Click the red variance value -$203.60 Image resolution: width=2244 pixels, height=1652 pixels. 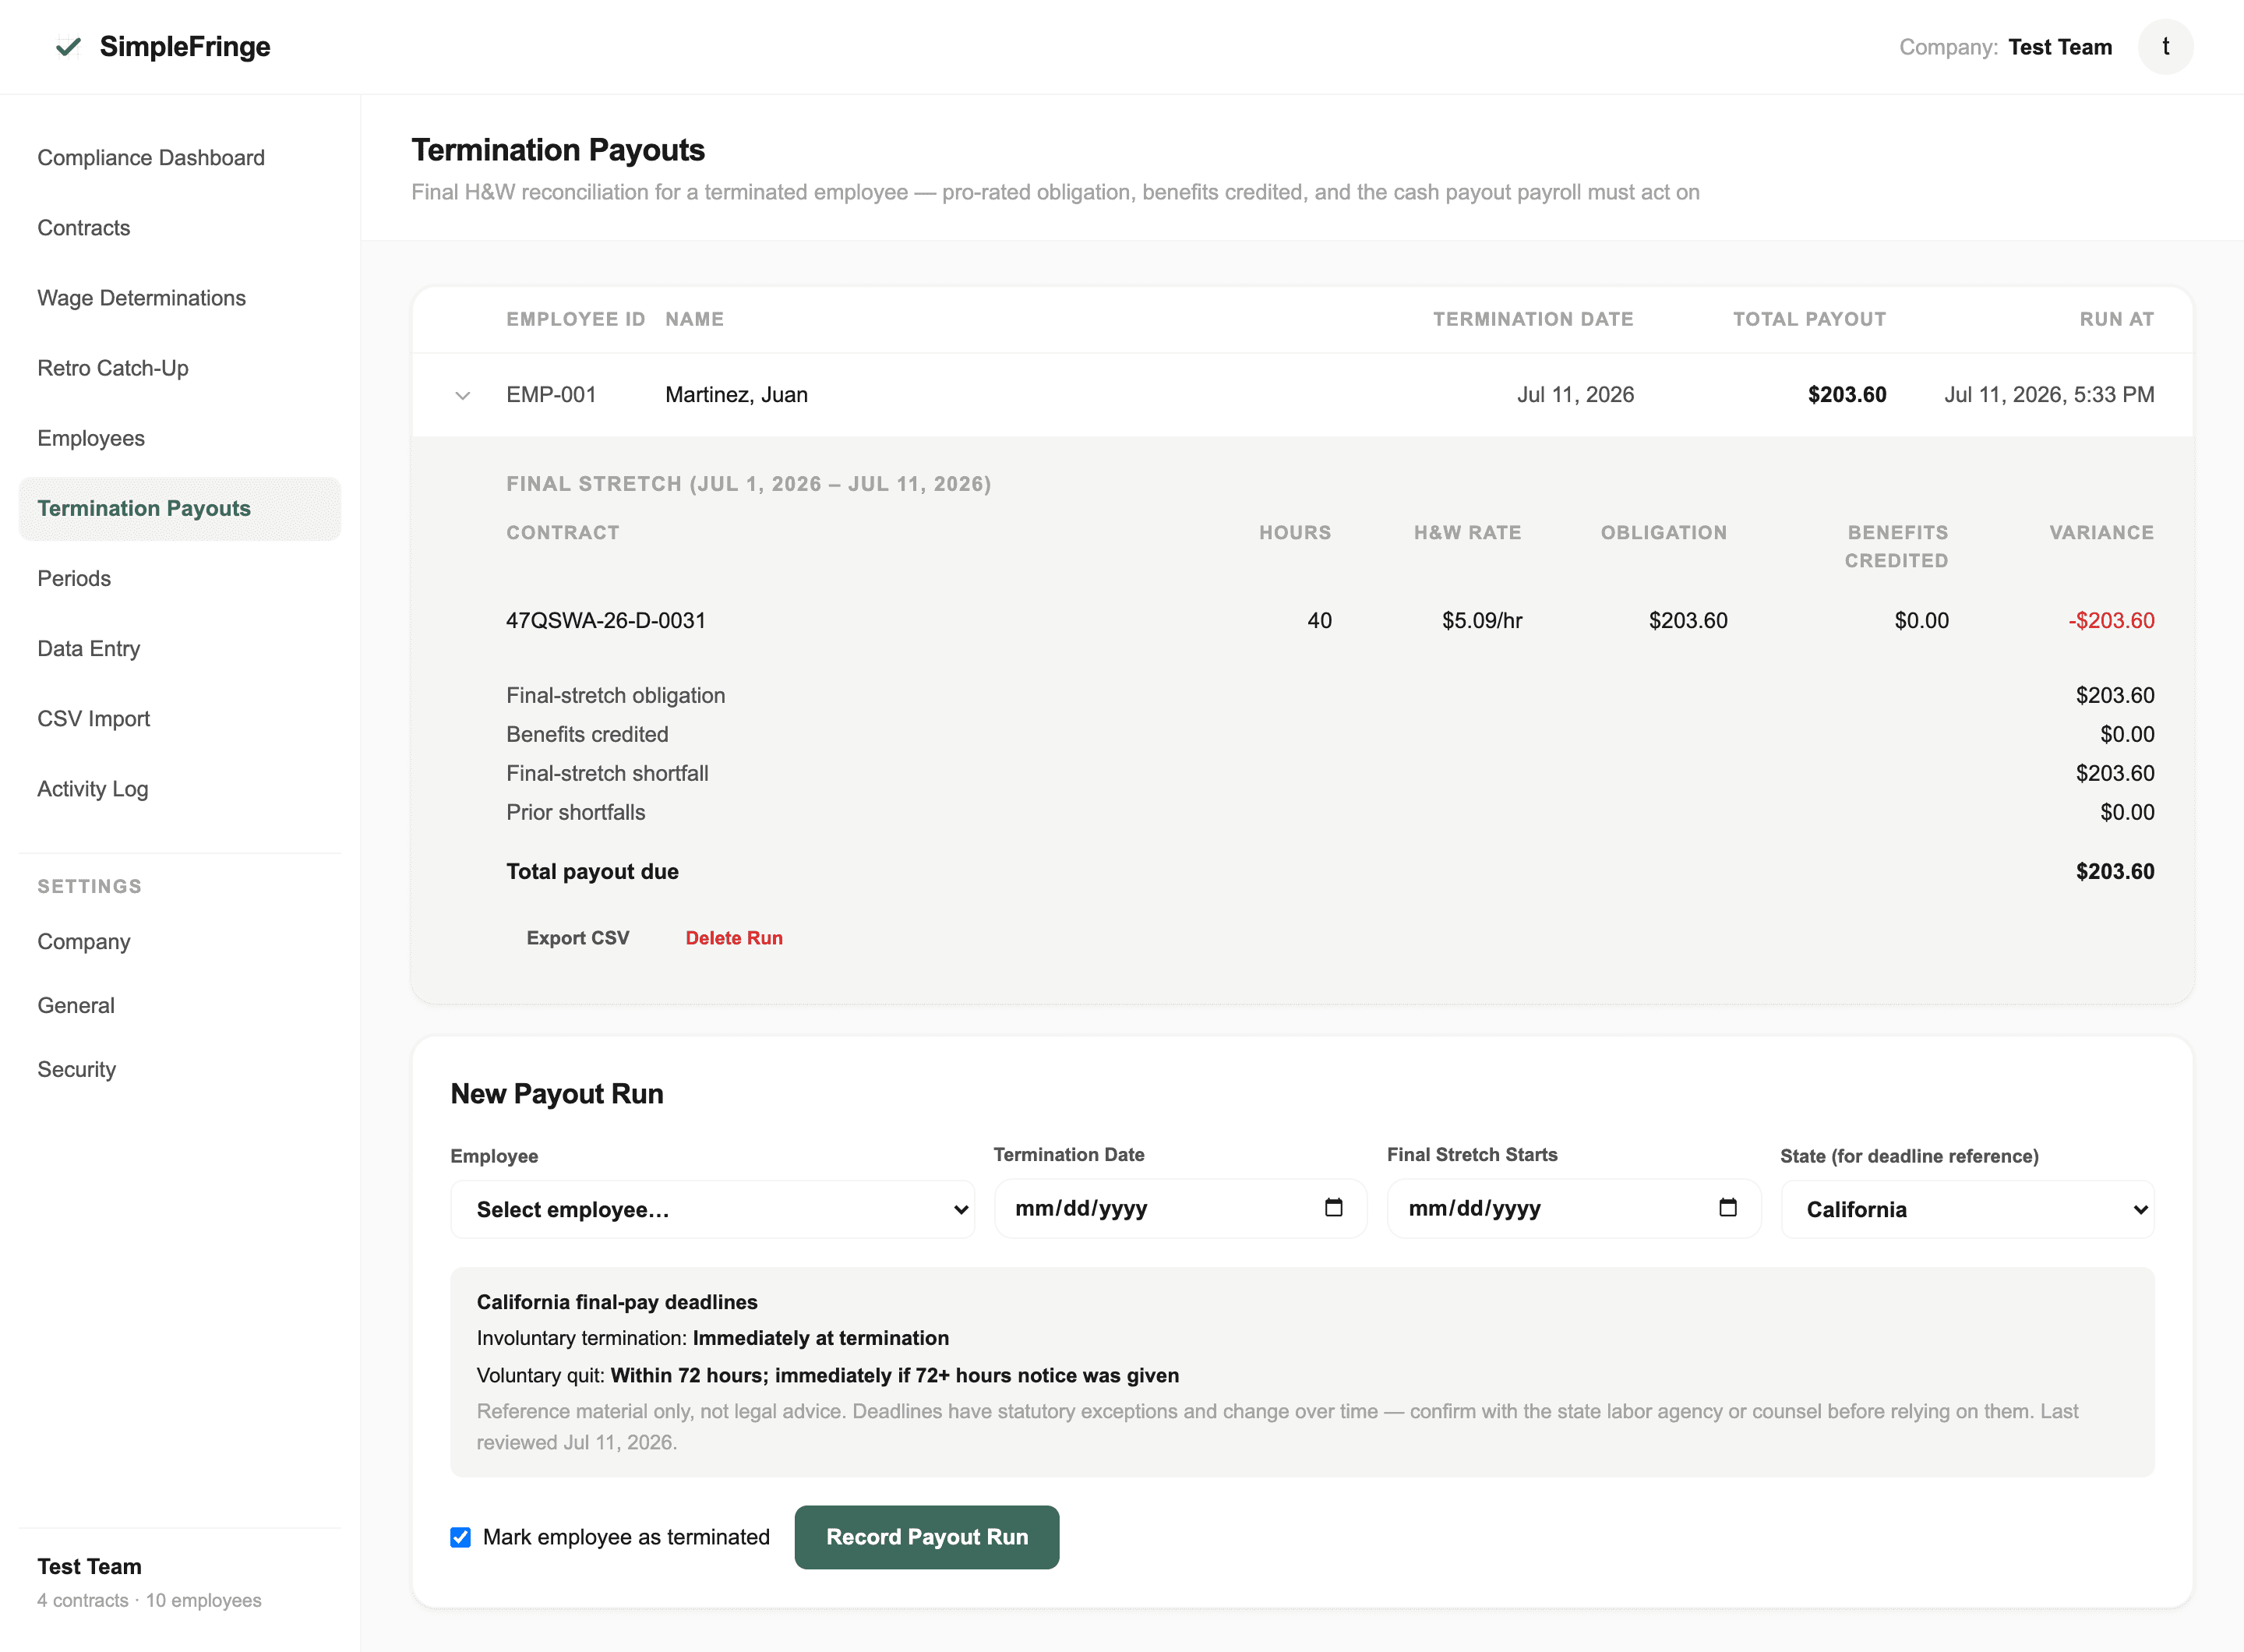(x=2111, y=621)
